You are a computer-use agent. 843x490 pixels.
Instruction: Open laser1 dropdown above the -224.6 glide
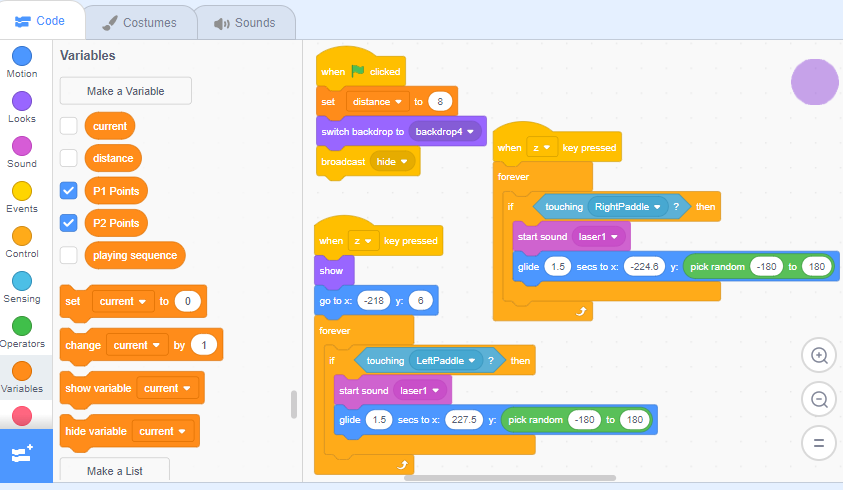(598, 237)
